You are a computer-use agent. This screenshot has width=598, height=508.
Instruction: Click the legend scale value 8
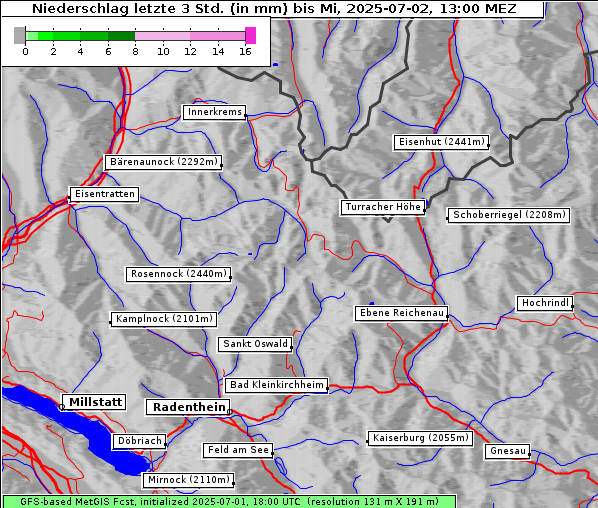click(135, 51)
